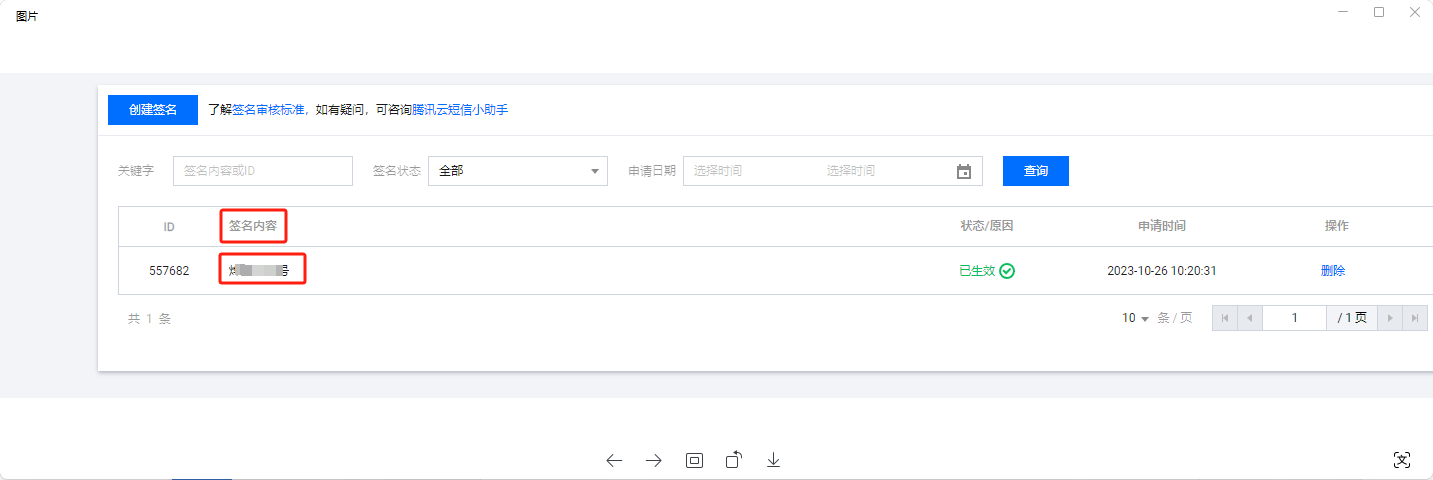The image size is (1433, 480).
Task: Click 删除 for signature ID 557682
Action: tap(1333, 271)
